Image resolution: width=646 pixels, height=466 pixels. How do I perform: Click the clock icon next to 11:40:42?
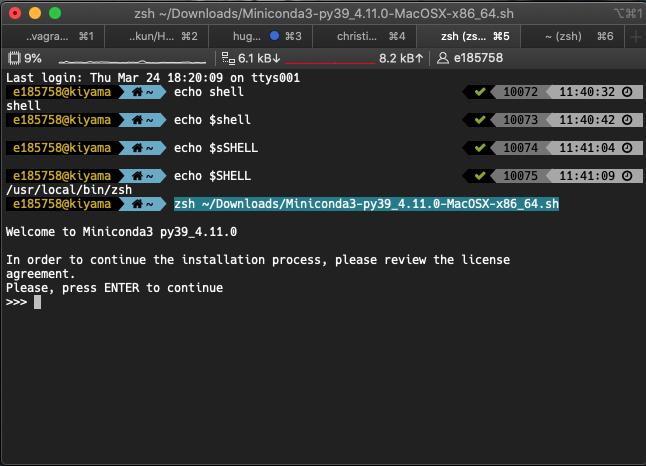click(627, 120)
